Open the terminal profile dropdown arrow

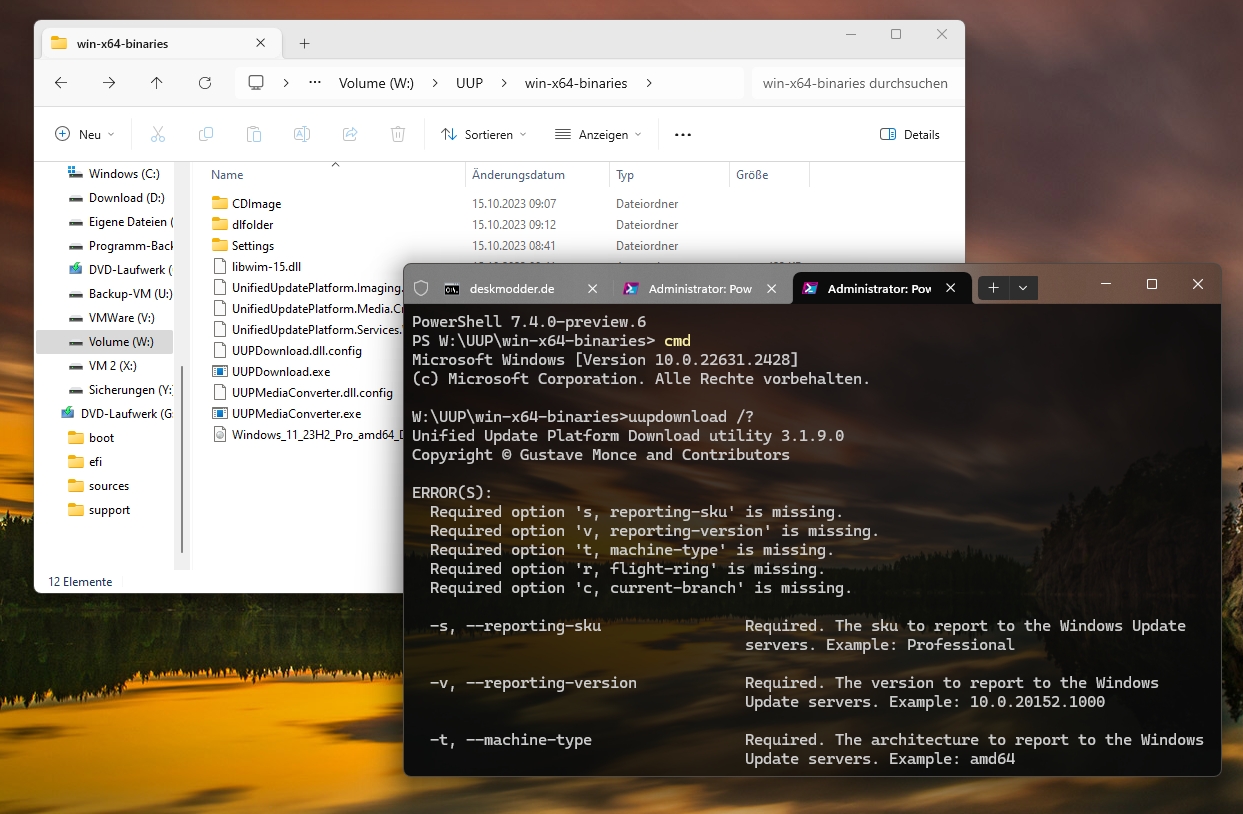point(1022,288)
